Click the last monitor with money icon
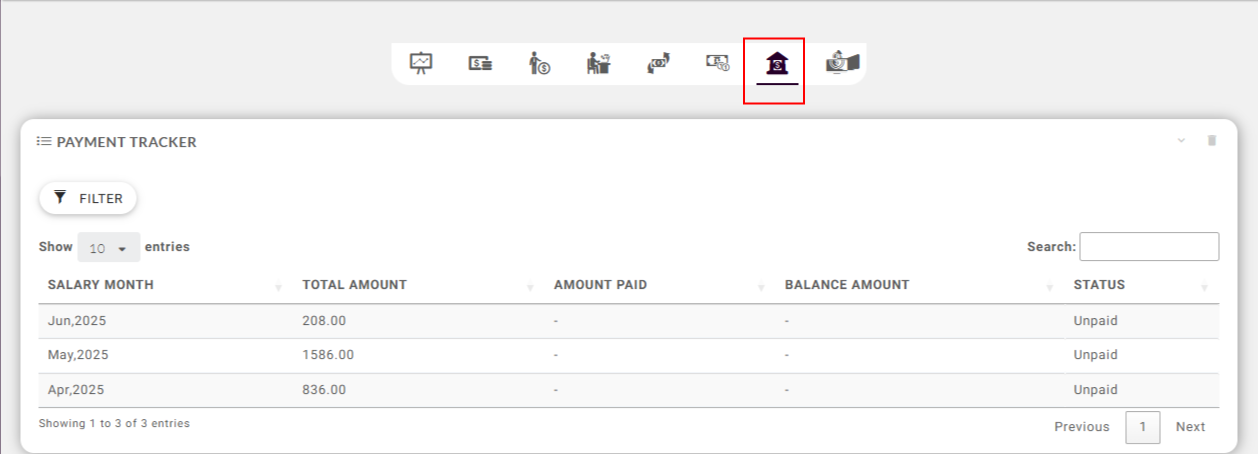The image size is (1258, 454). (842, 64)
